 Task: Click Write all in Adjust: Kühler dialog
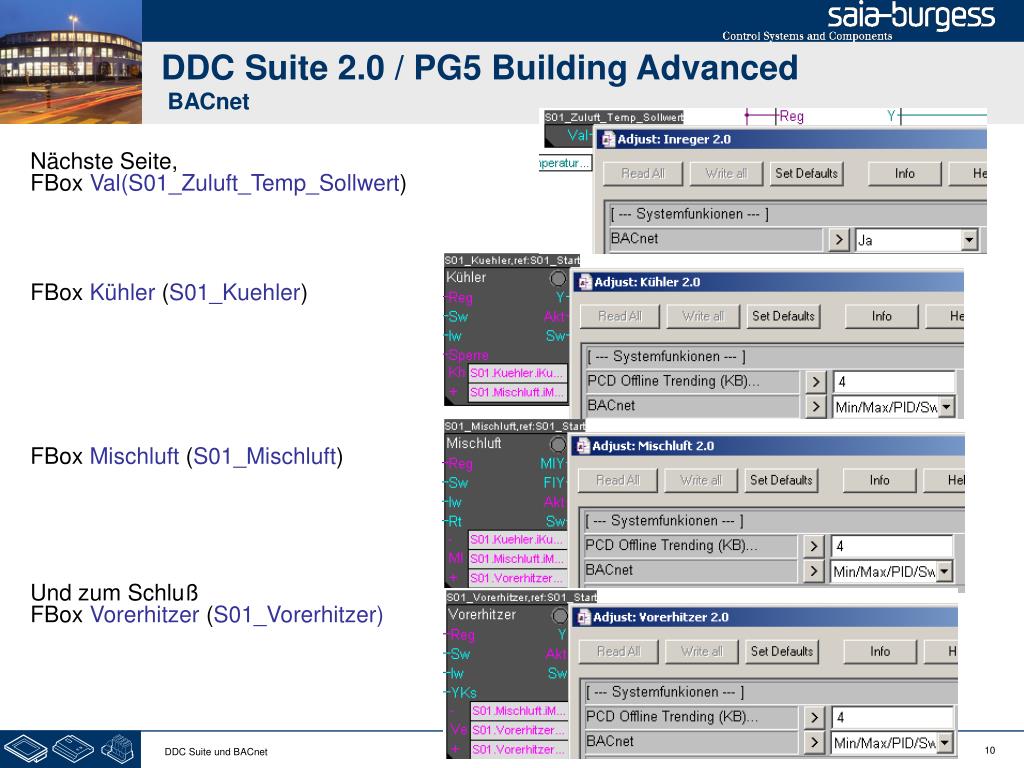703,316
